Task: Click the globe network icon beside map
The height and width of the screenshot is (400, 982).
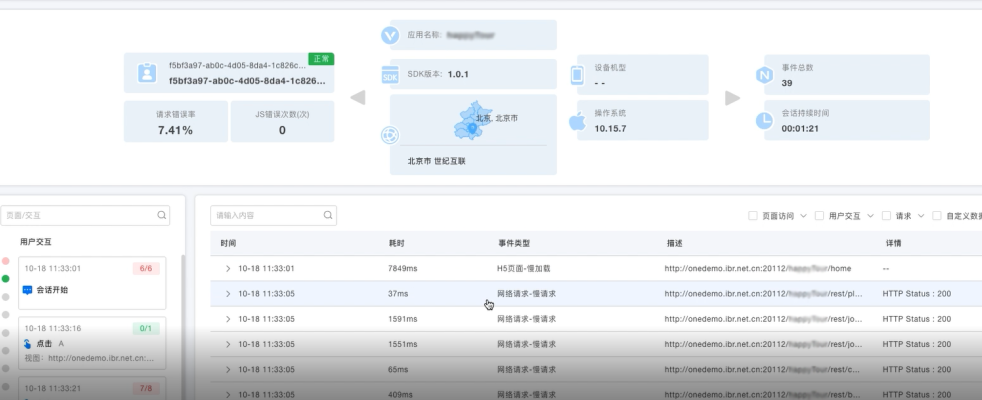Action: pos(390,135)
